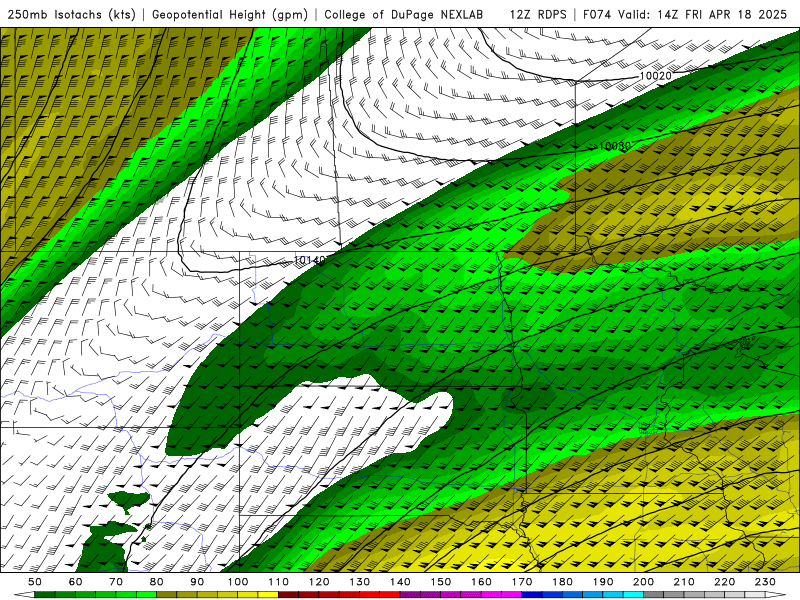
Task: Click the 170 value on the color scale
Action: tap(522, 582)
